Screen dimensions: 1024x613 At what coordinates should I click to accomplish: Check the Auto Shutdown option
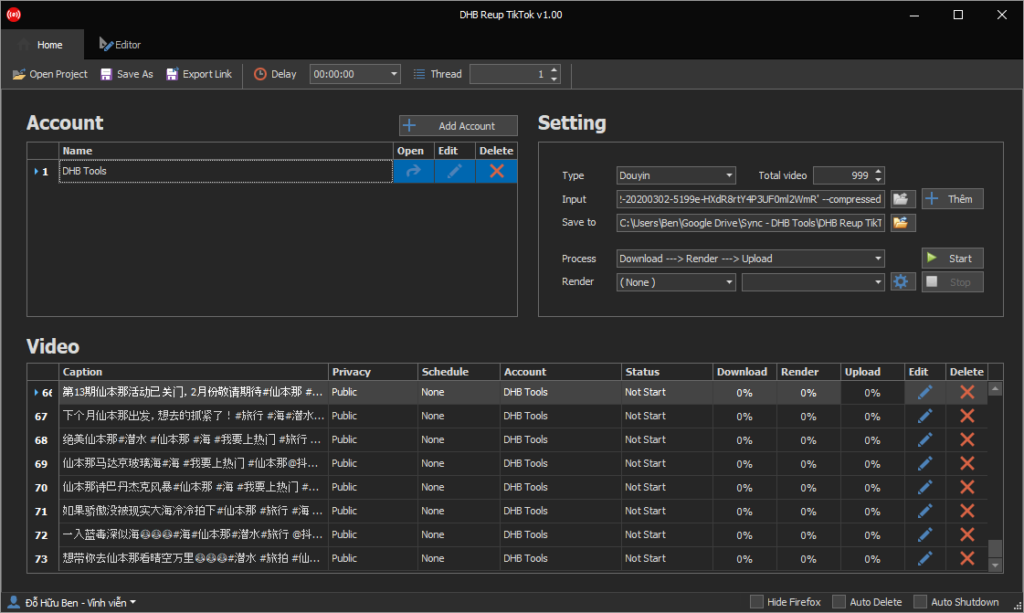(920, 602)
